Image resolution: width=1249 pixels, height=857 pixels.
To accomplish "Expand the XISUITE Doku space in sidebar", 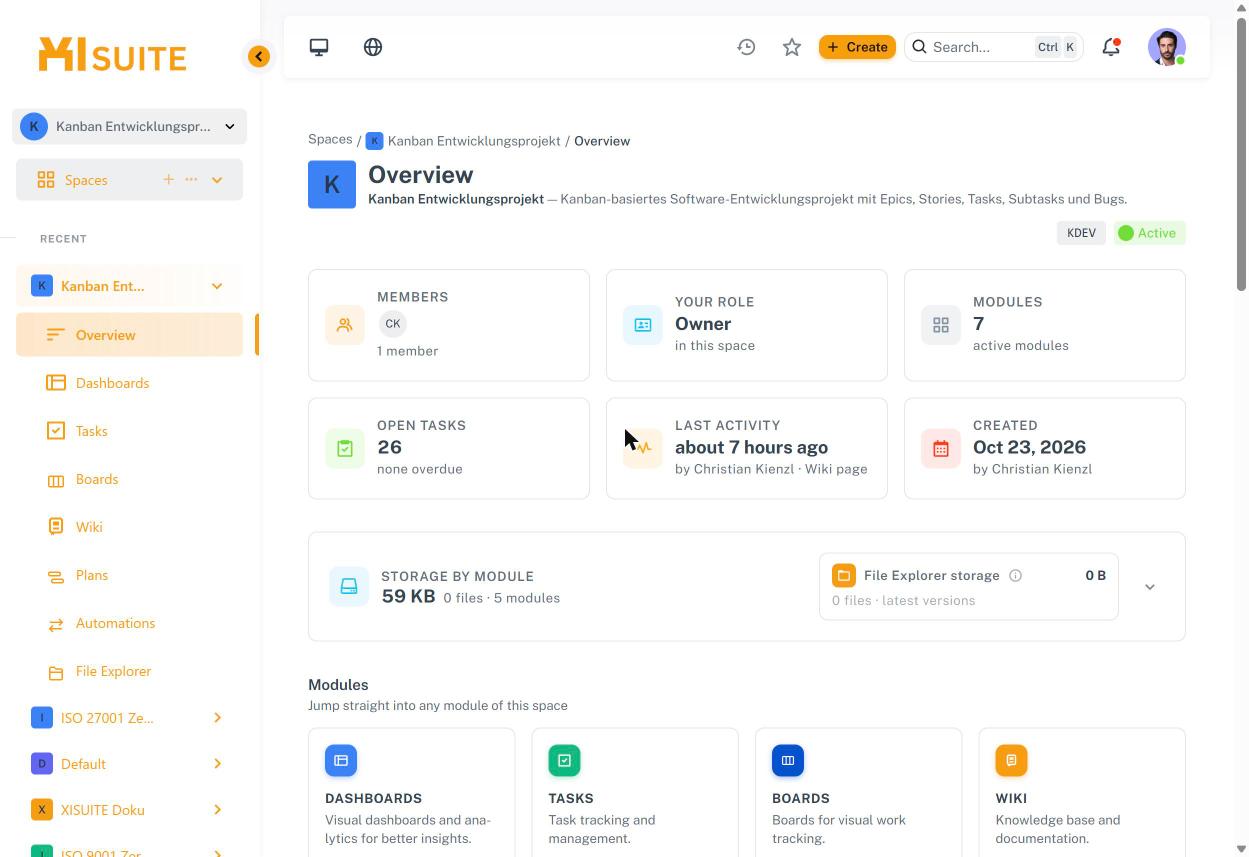I will tap(217, 810).
